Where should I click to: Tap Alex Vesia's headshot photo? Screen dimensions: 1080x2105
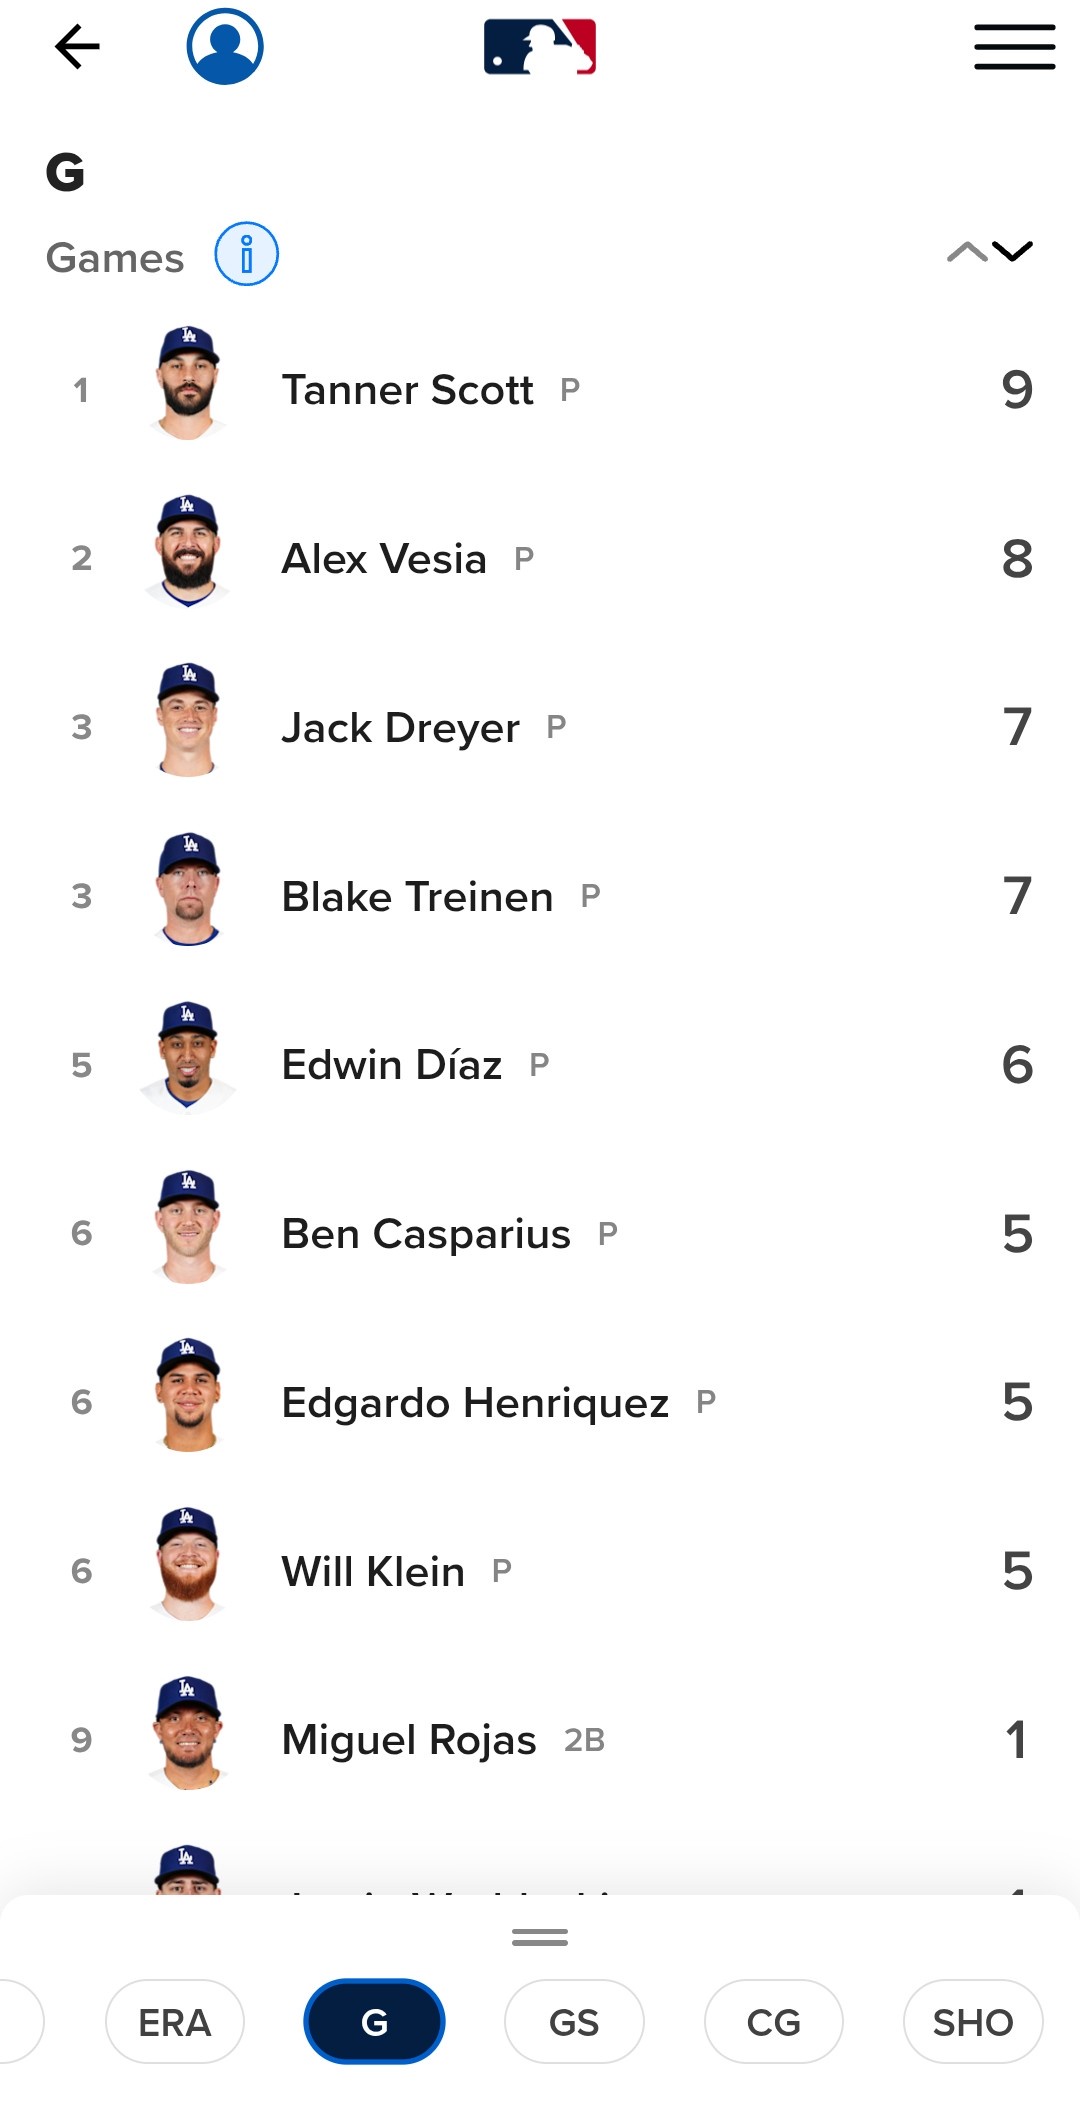pos(188,552)
